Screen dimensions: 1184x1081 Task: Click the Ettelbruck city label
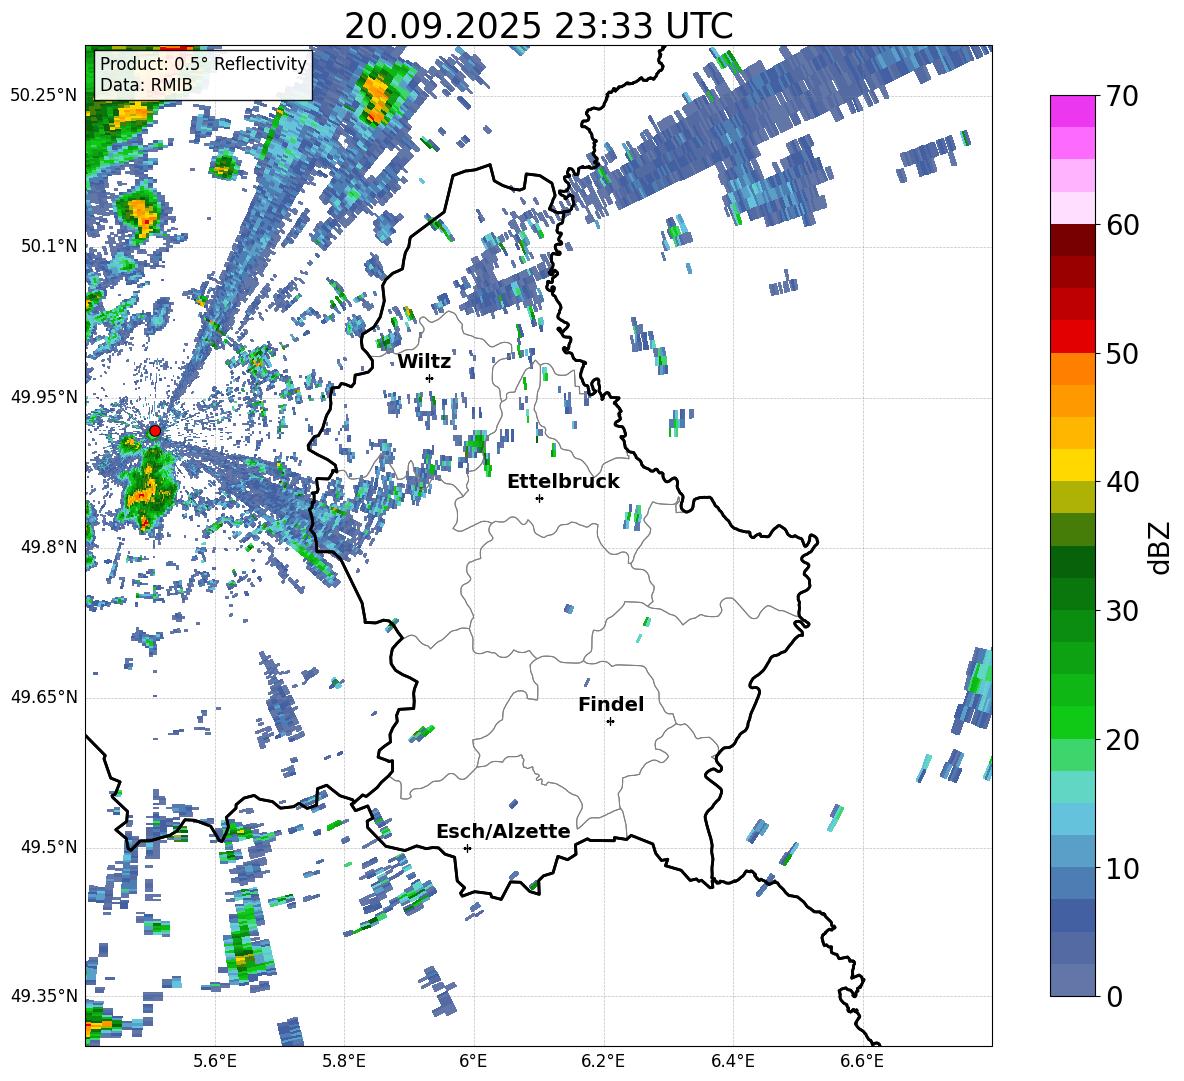[x=563, y=482]
